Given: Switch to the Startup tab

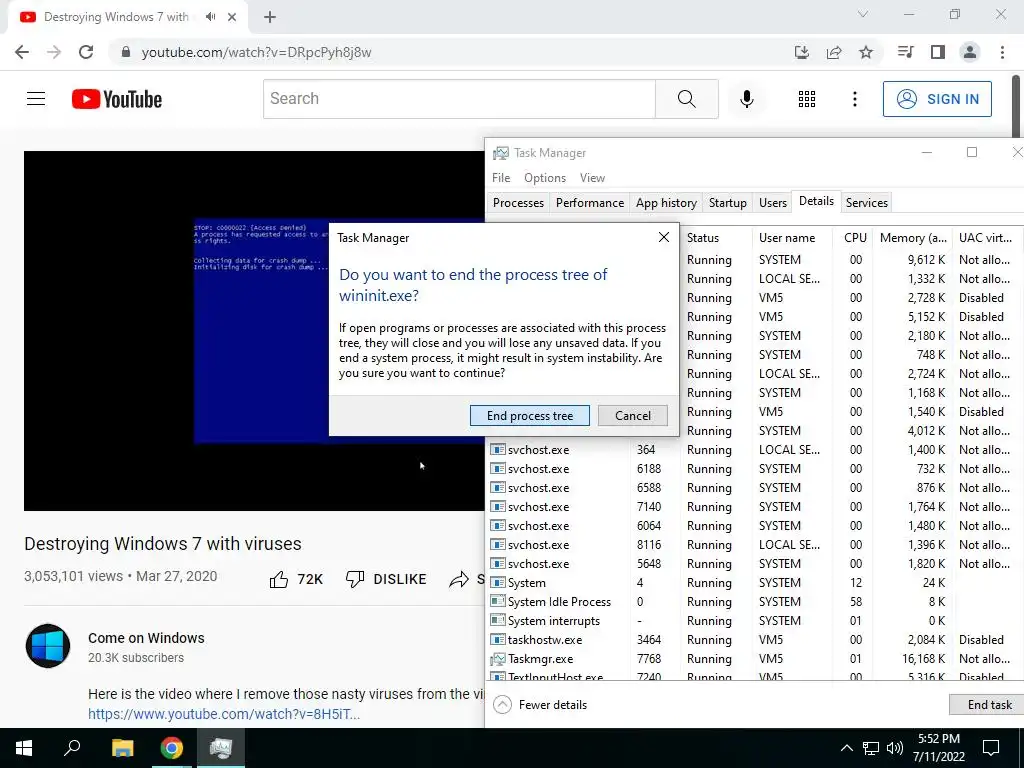Looking at the screenshot, I should 728,202.
